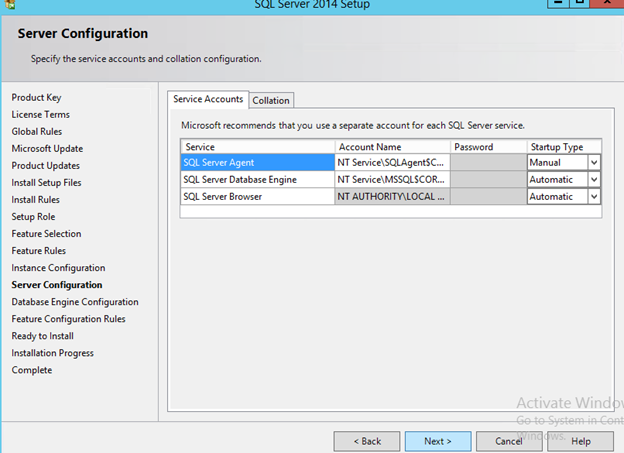Click Database Engine Configuration step
The image size is (624, 453).
click(x=75, y=302)
